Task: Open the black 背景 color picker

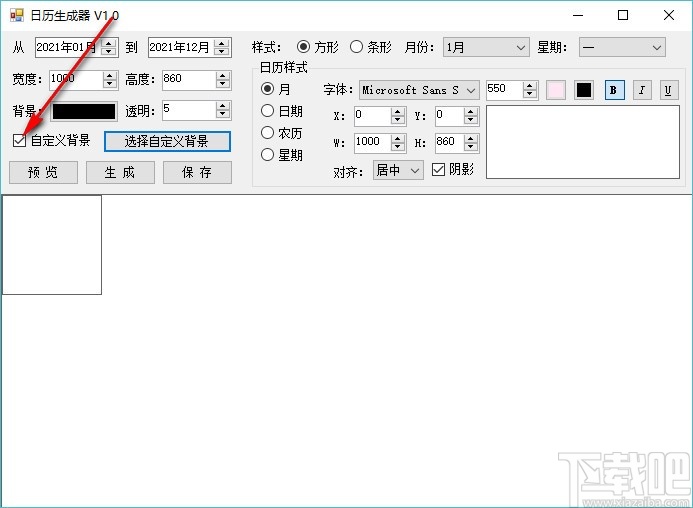Action: coord(84,111)
